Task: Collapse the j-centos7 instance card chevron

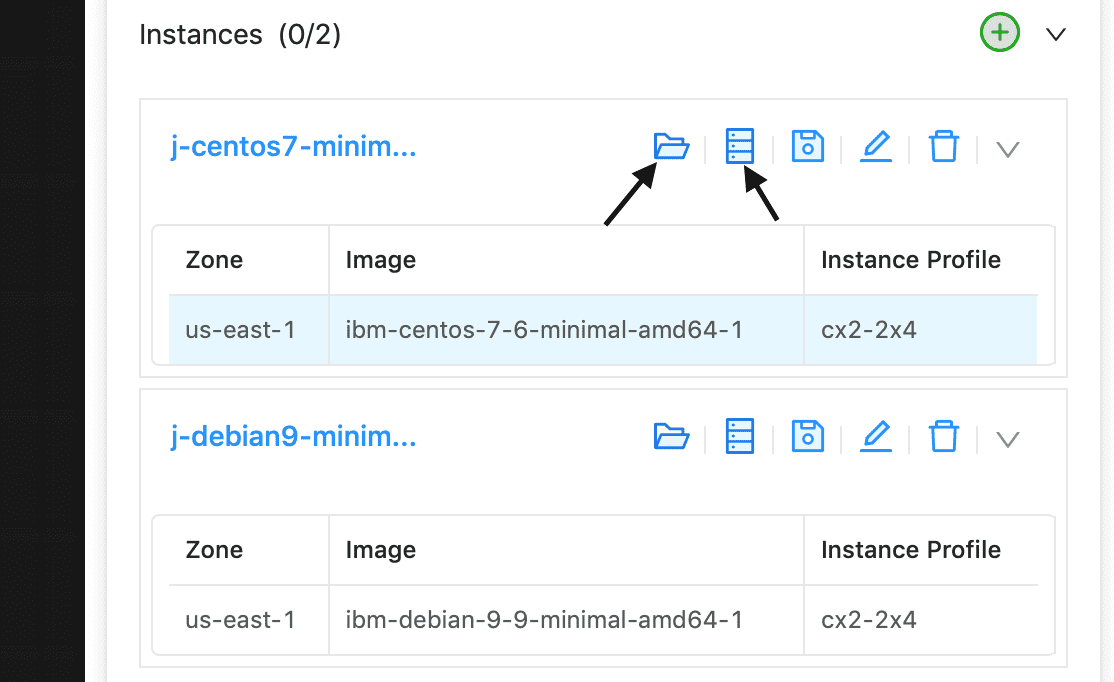Action: click(x=1007, y=149)
